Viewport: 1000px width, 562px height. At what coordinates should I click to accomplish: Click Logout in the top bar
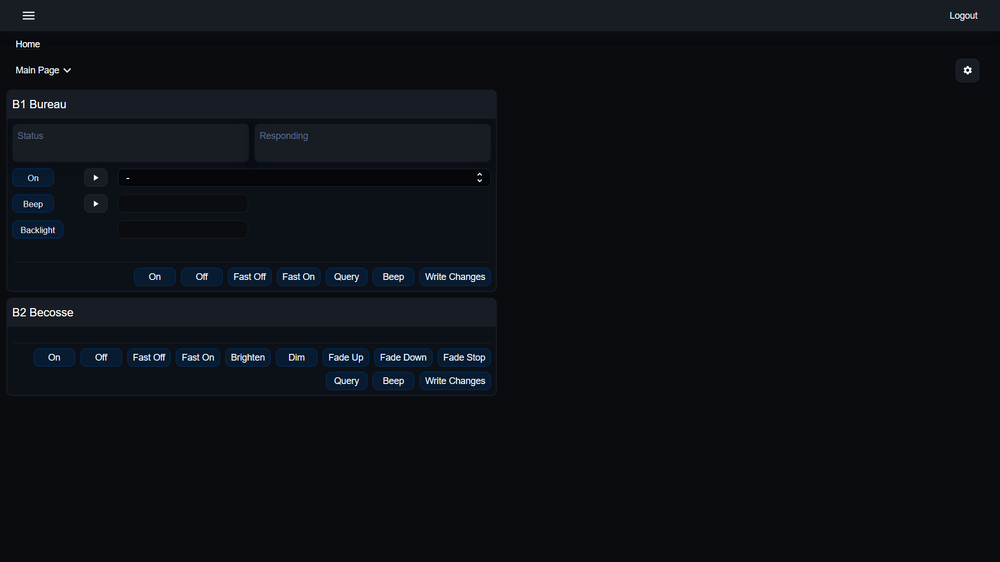click(963, 16)
